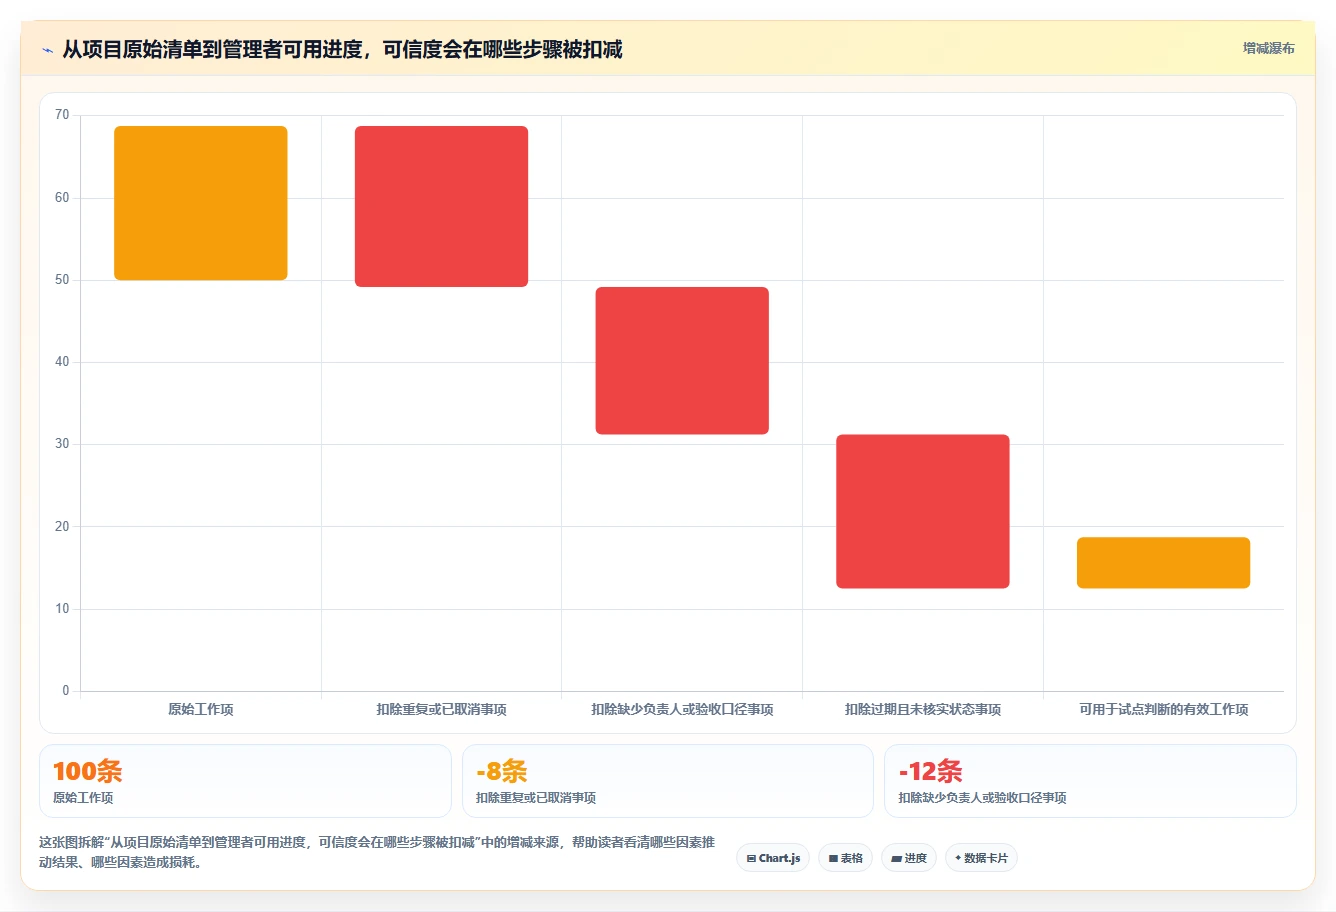Click the 原始工作项 caption in first card
This screenshot has width=1336, height=912.
(83, 798)
